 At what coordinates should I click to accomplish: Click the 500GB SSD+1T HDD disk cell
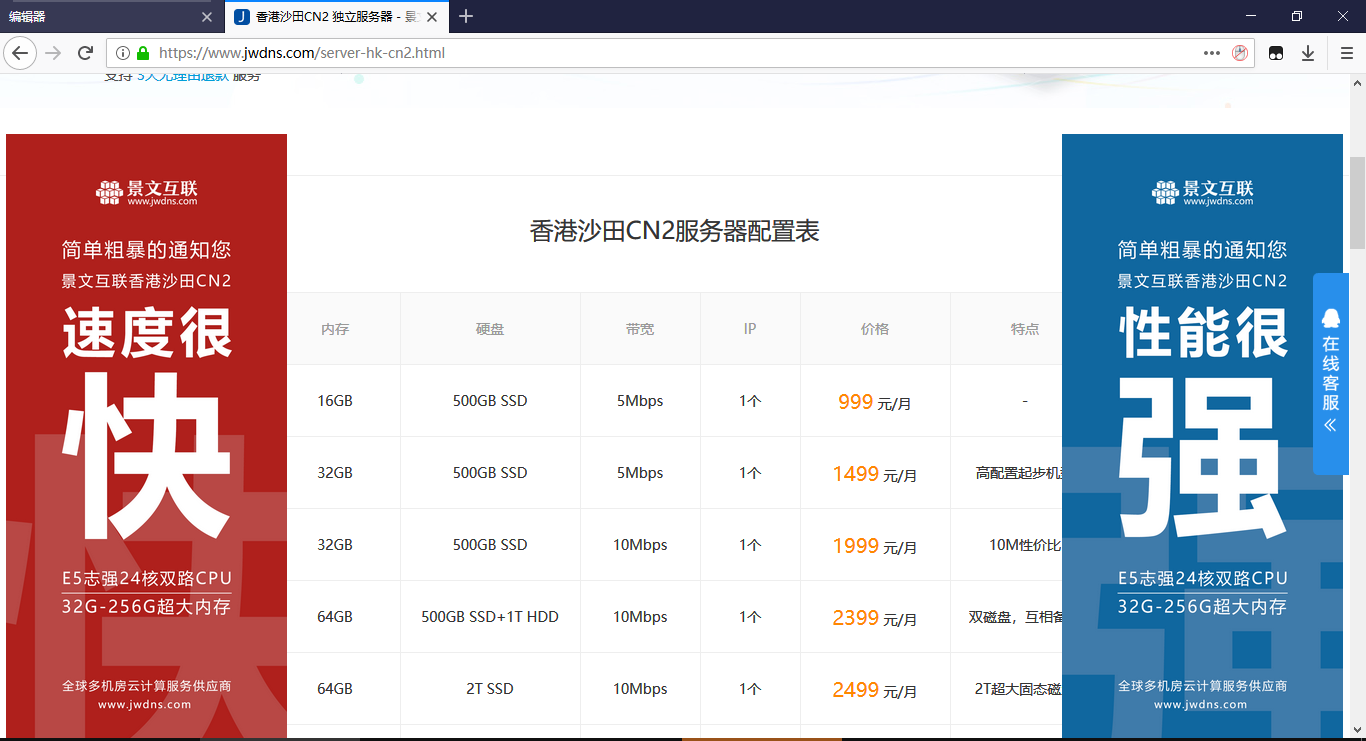[490, 617]
